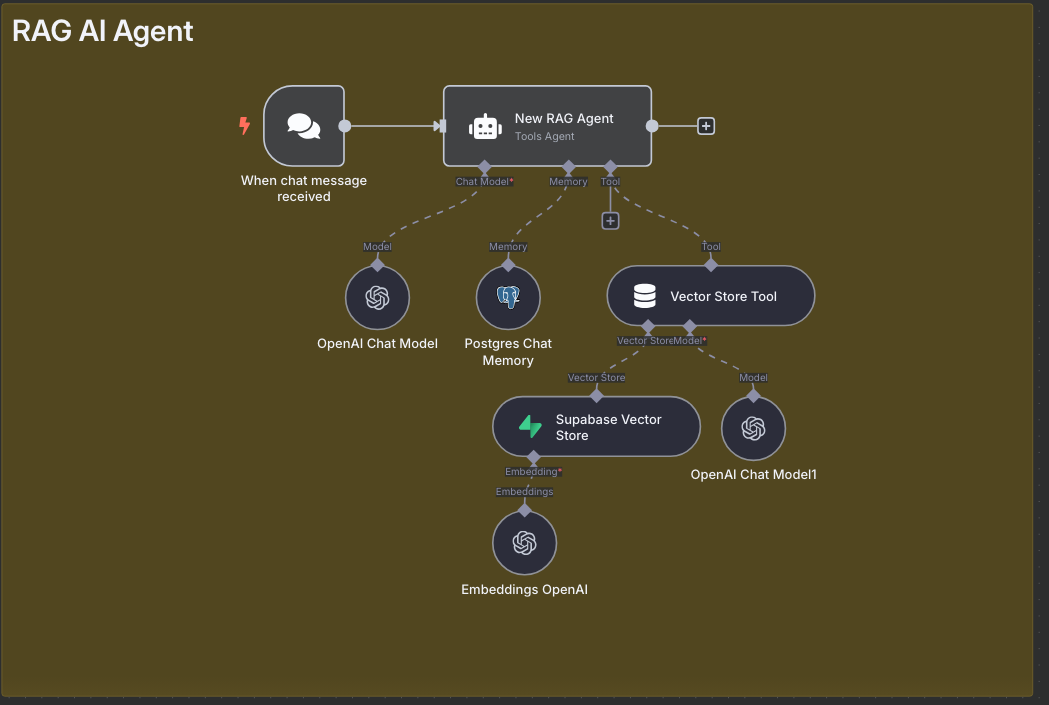This screenshot has width=1049, height=705.
Task: Click the 'Embeddings OpenAI' label
Action: click(524, 589)
